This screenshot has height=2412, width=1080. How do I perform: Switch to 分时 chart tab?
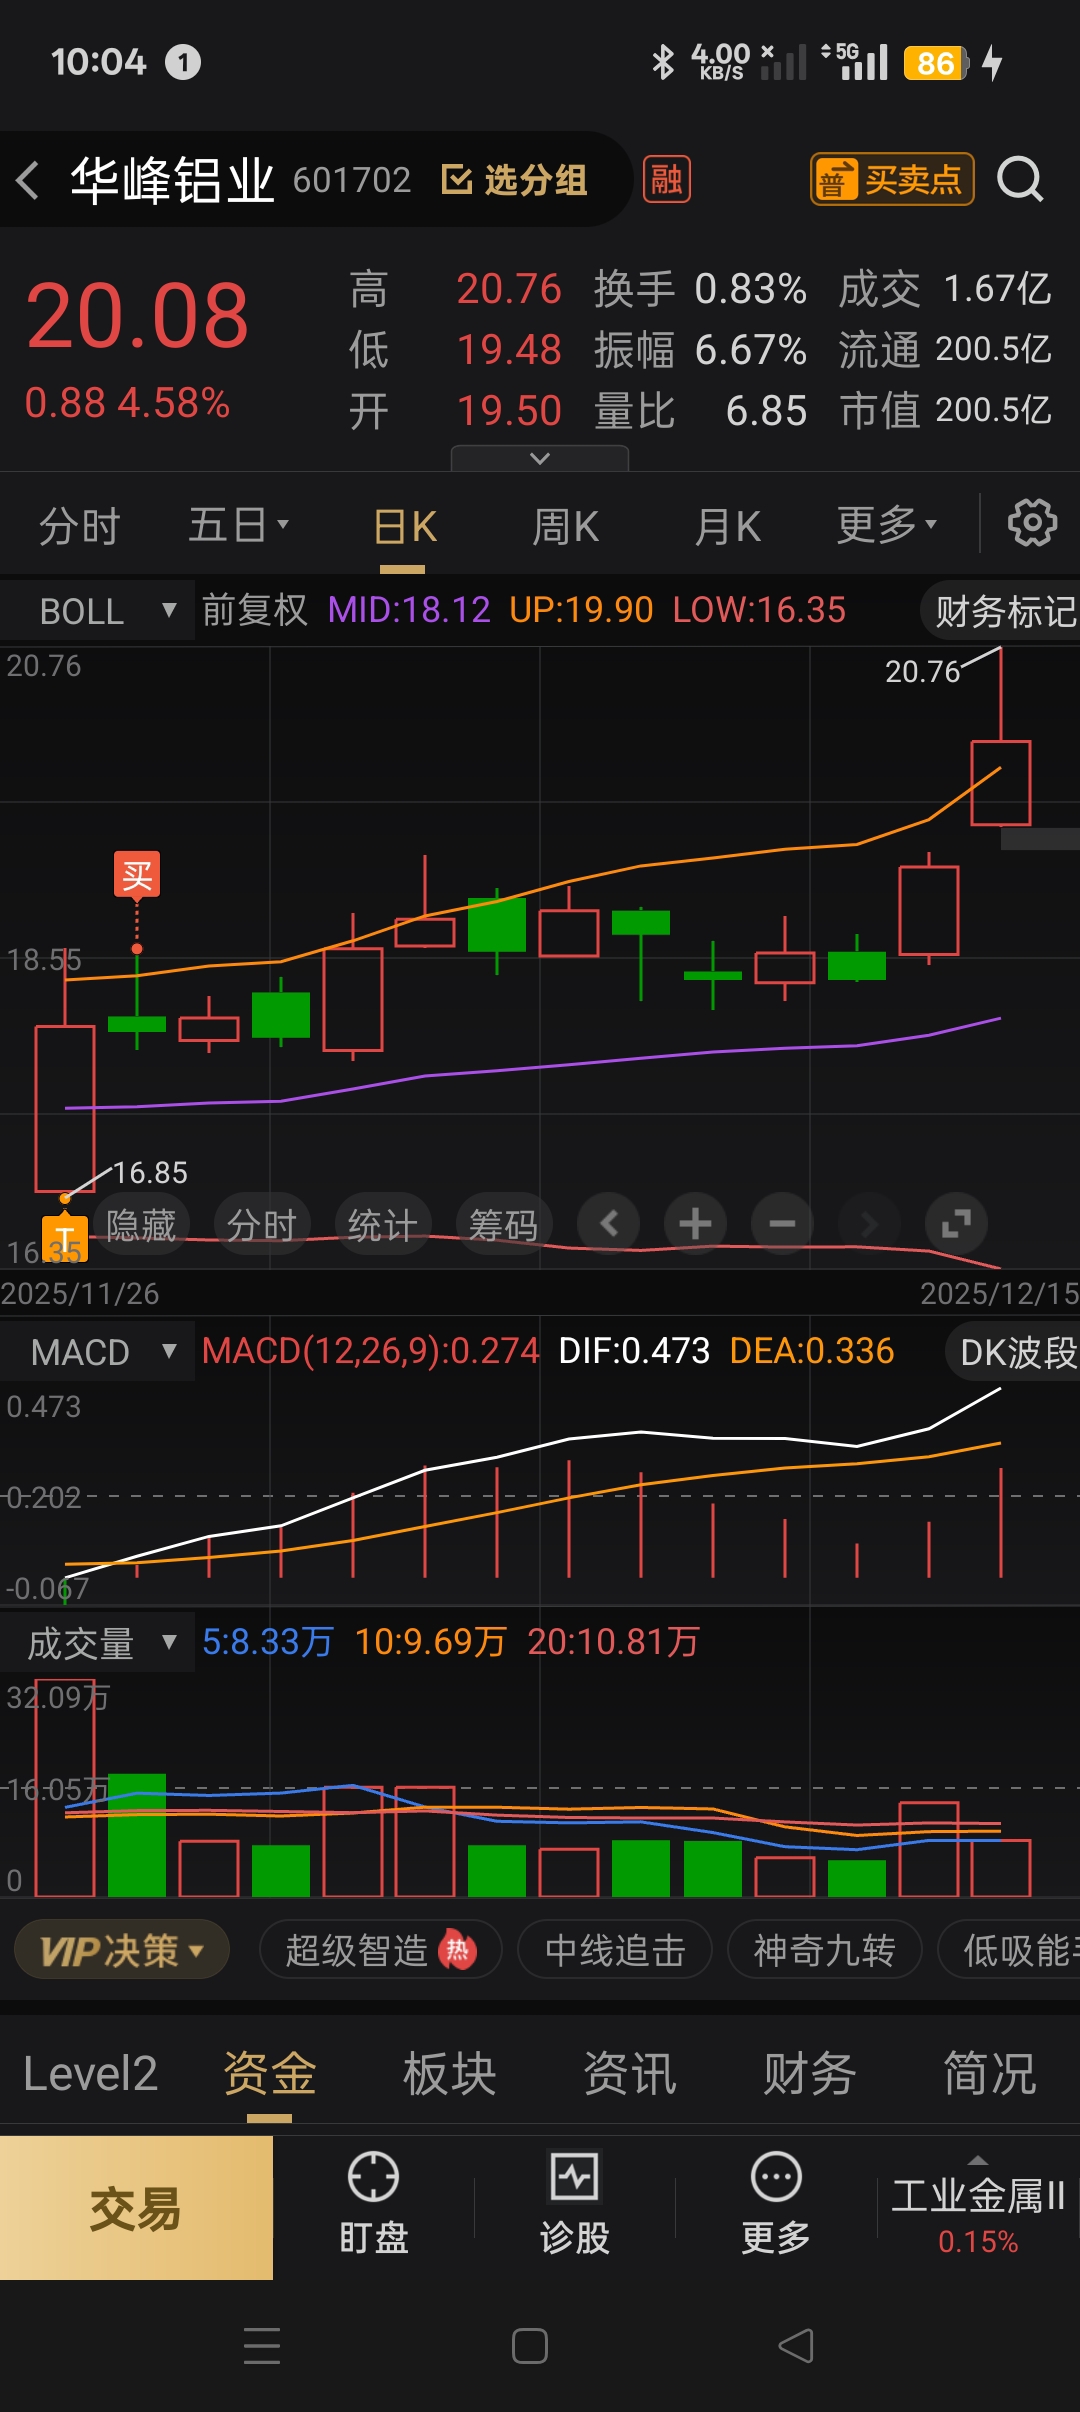coord(80,525)
